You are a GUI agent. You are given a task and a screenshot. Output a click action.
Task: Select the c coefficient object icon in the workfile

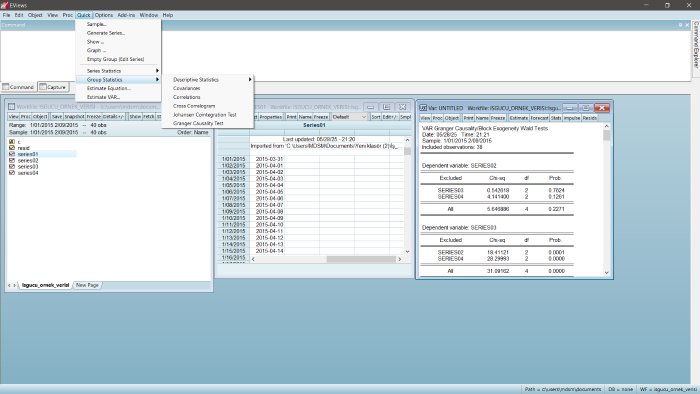(x=12, y=141)
